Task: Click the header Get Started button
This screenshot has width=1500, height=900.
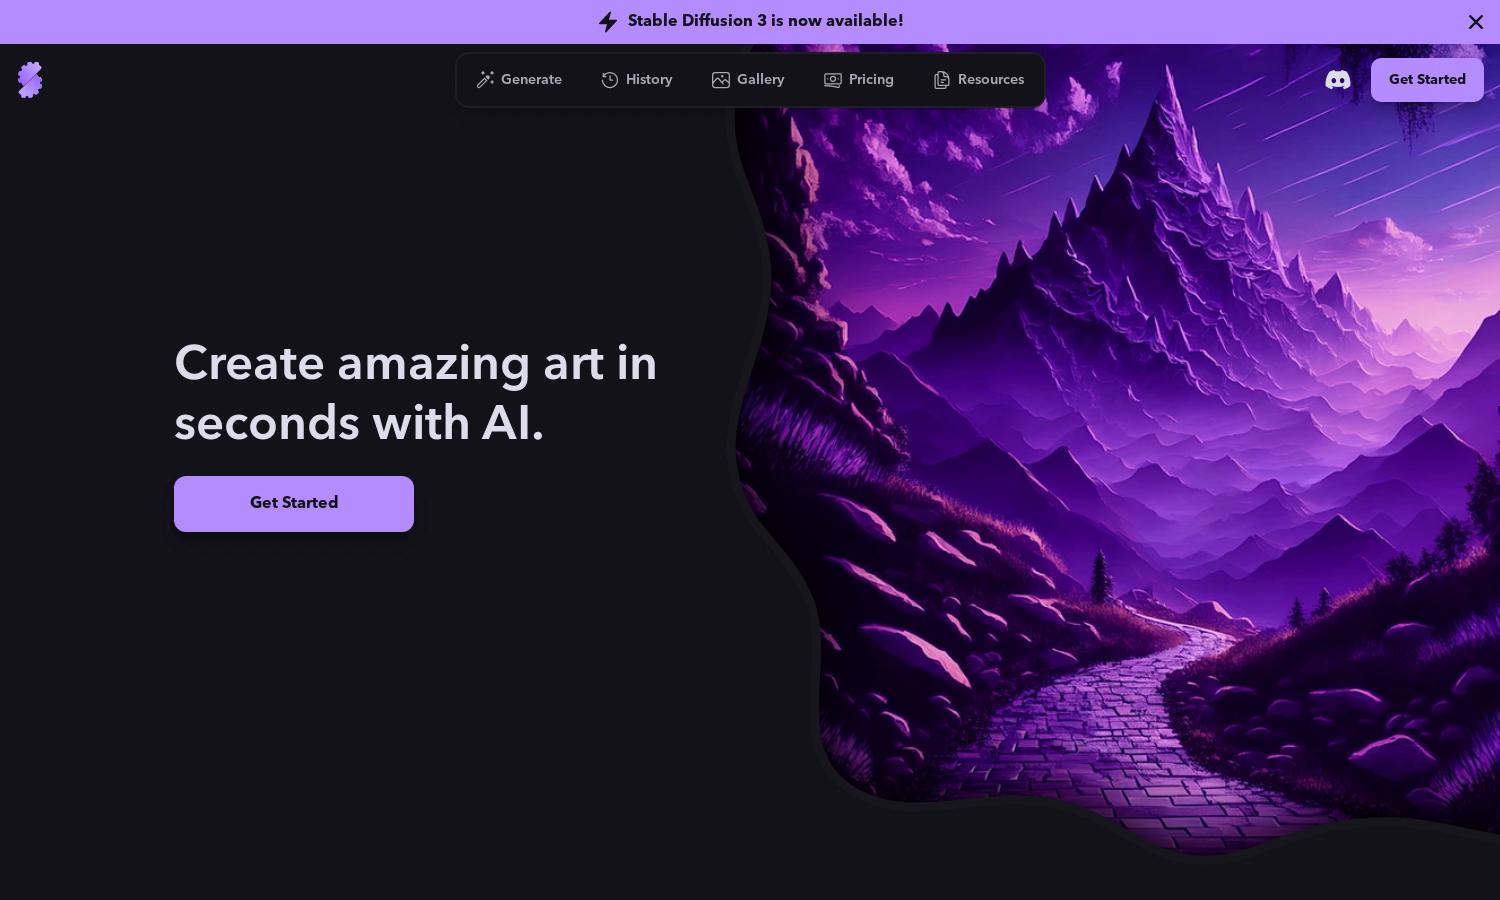Action: pos(1427,80)
